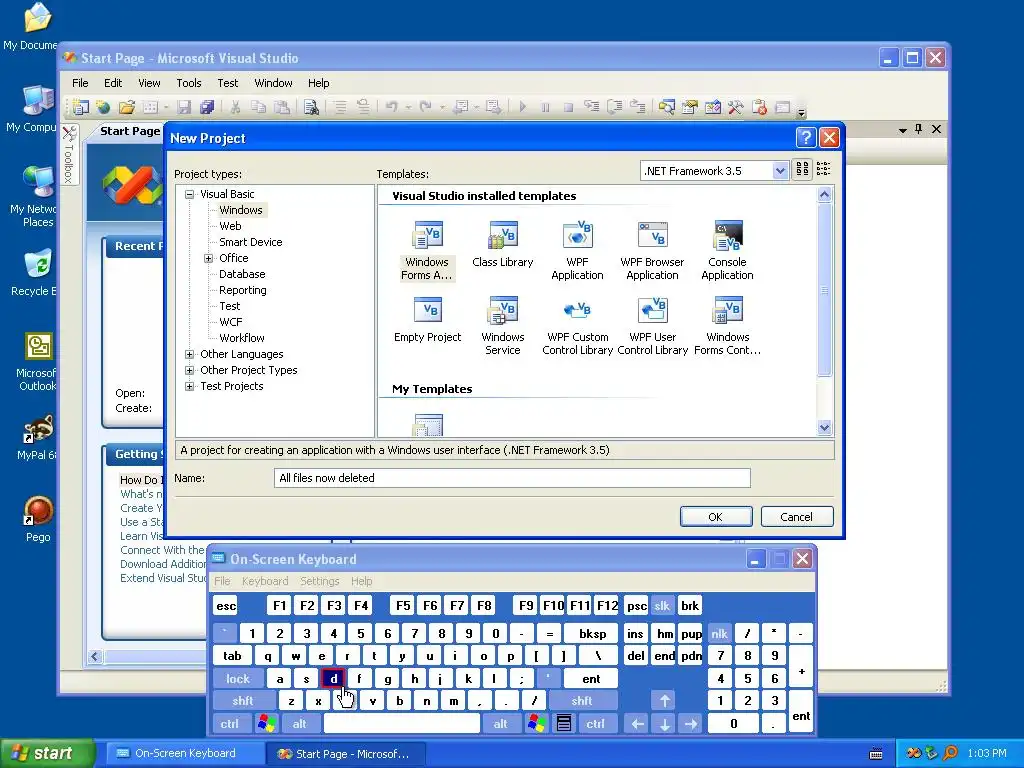Pick the WPF Custom Control Library template

[x=577, y=326]
